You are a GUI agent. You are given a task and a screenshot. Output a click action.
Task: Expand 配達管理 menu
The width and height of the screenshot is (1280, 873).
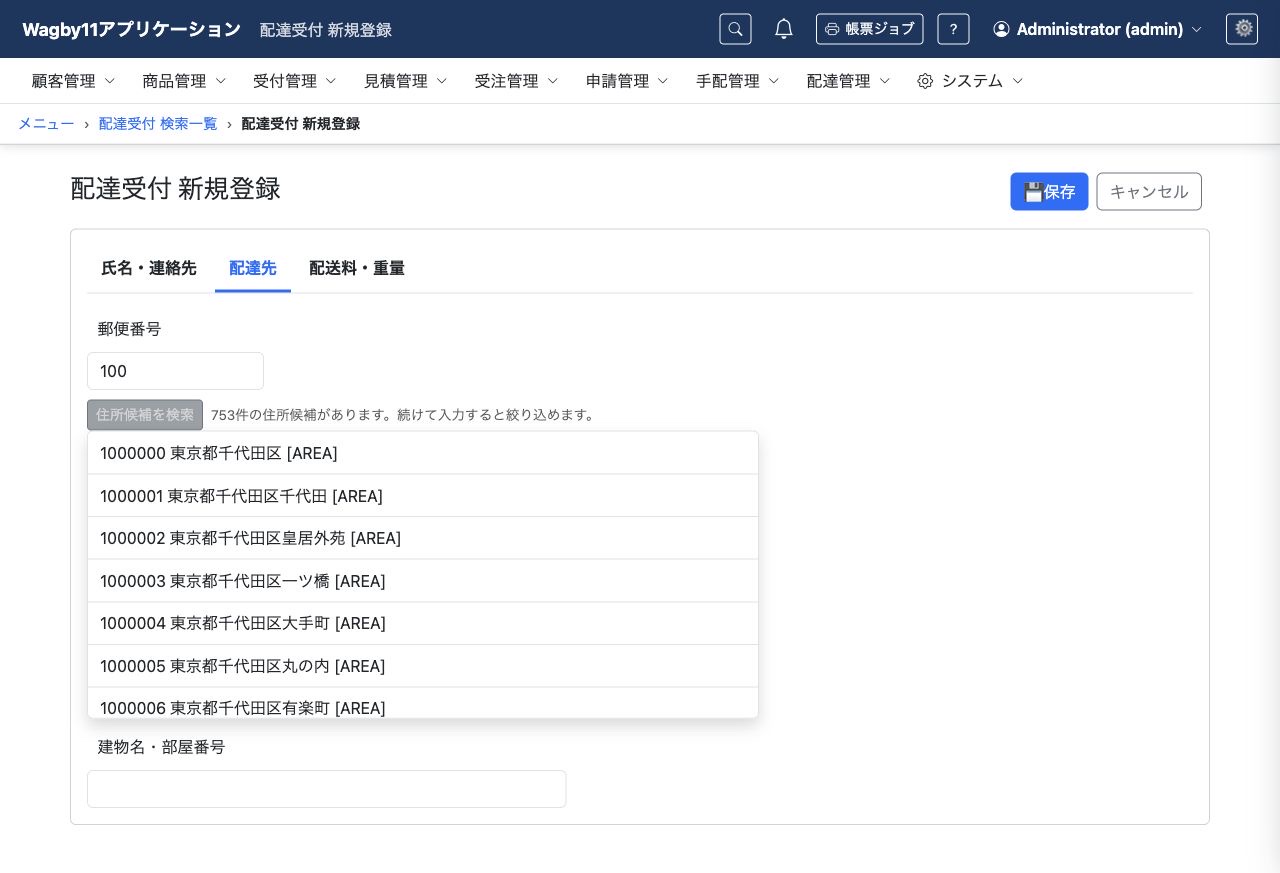[848, 81]
